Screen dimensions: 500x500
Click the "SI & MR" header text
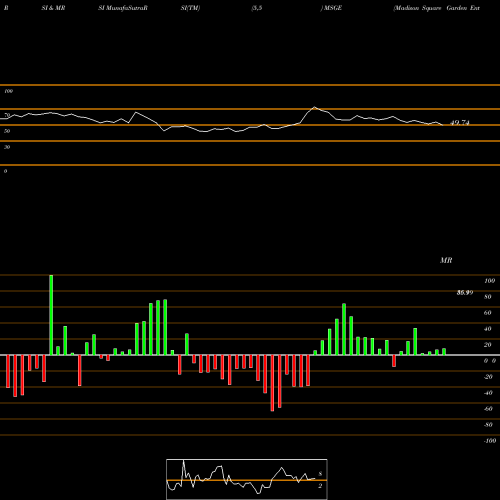(x=53, y=8)
